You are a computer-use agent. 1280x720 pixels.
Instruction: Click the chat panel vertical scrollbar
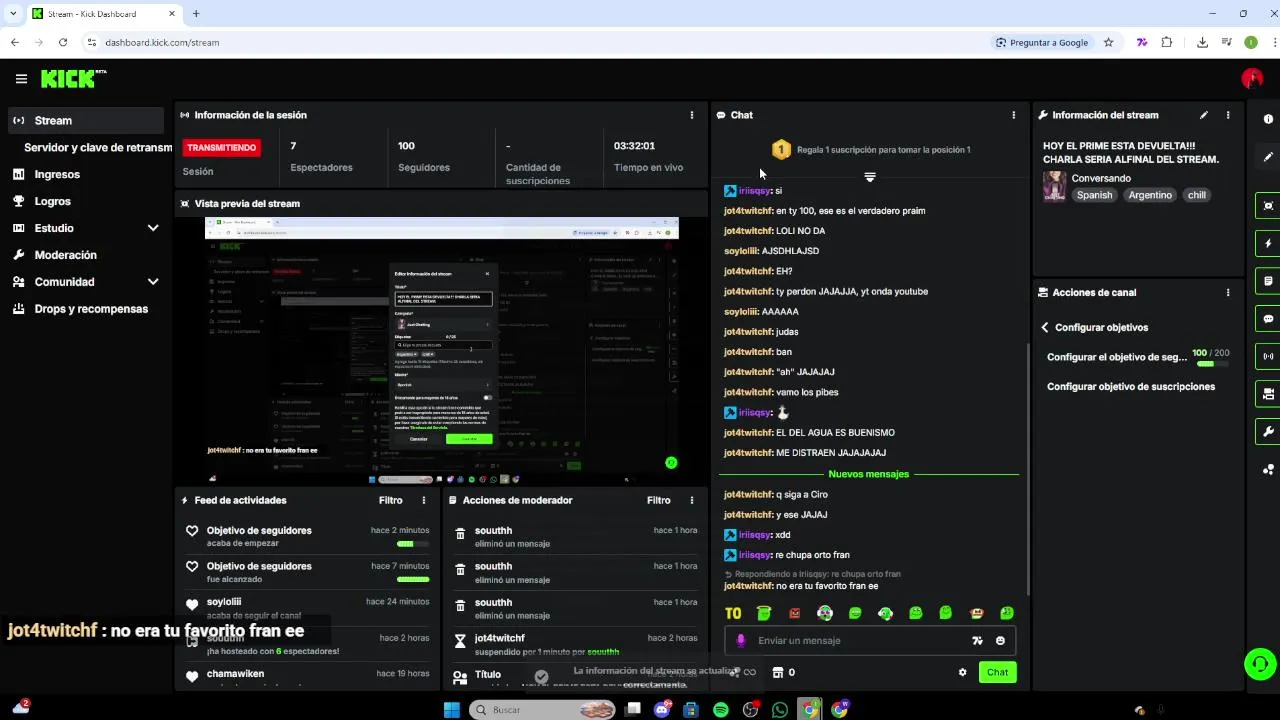(1027, 470)
